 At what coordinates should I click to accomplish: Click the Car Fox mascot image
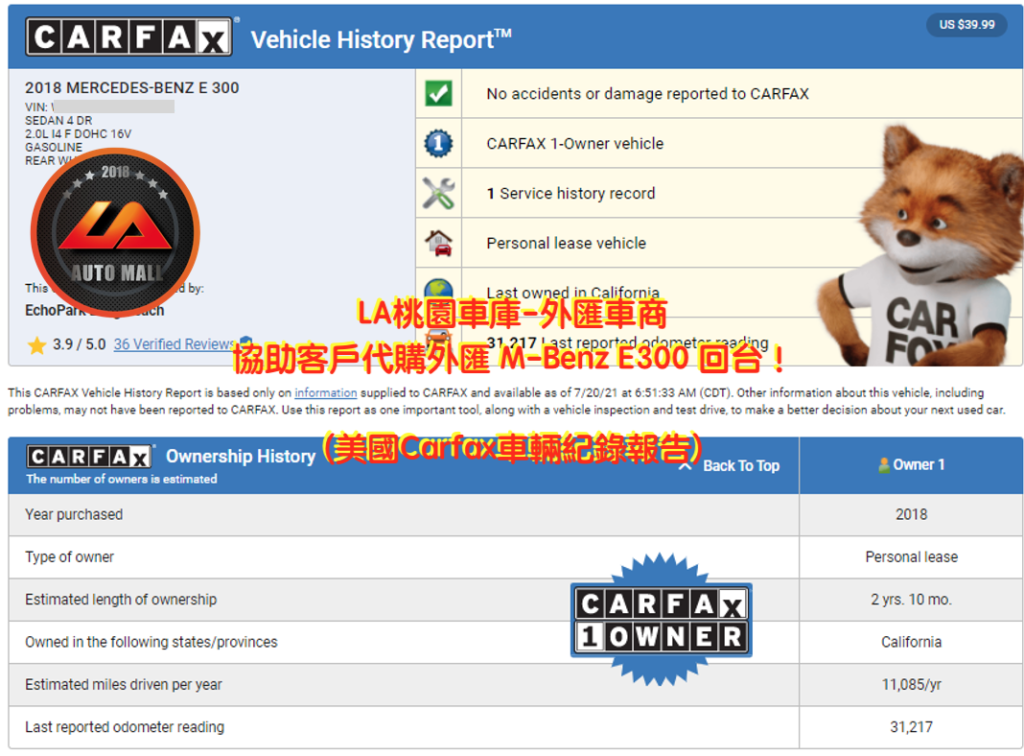(921, 245)
